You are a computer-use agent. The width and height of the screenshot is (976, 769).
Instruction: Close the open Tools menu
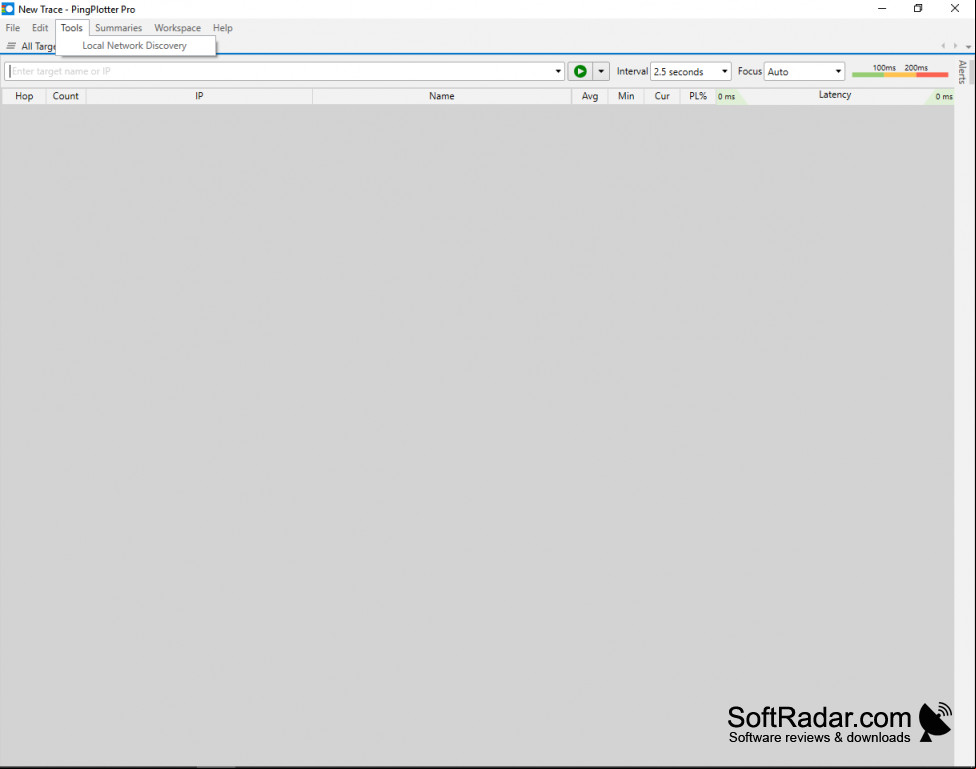pyautogui.click(x=72, y=28)
